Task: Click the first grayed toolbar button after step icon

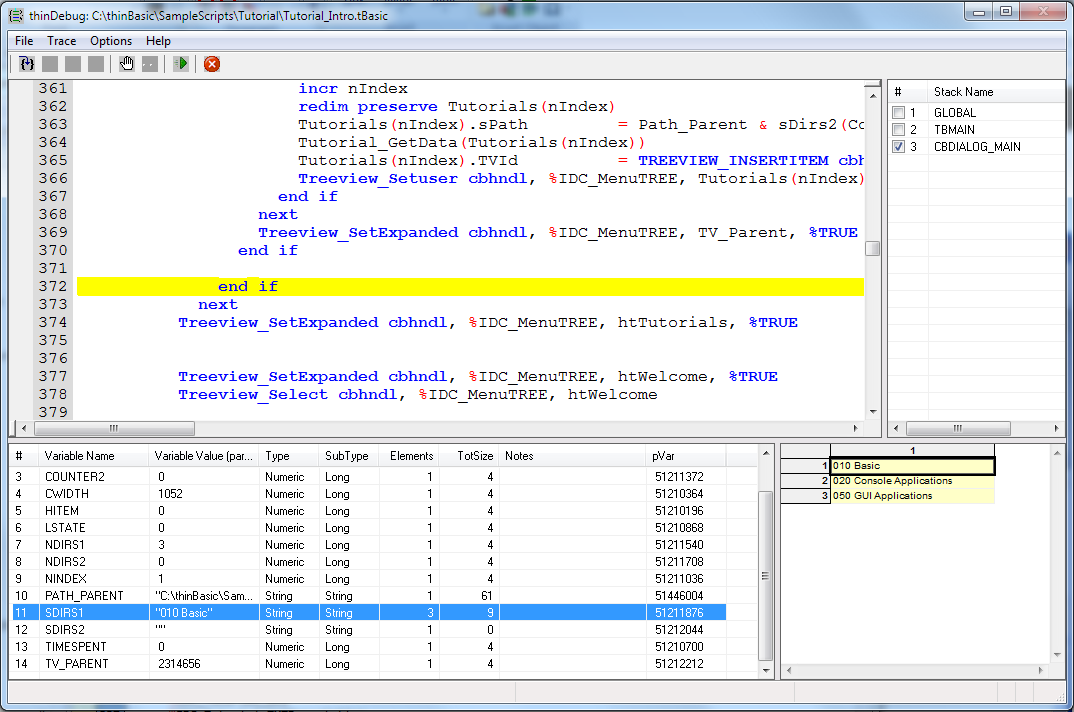Action: point(50,64)
